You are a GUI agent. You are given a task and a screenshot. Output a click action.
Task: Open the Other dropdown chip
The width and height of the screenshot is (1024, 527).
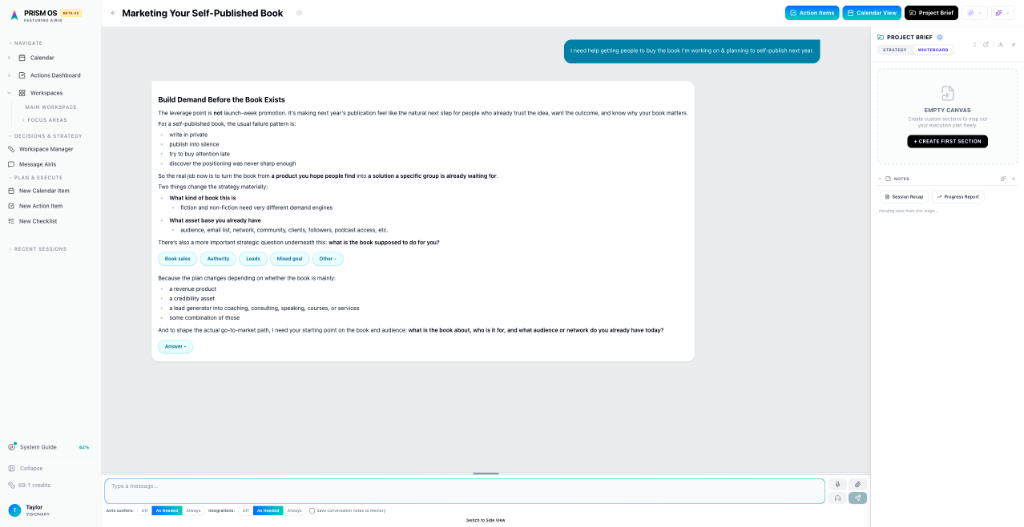click(x=327, y=259)
